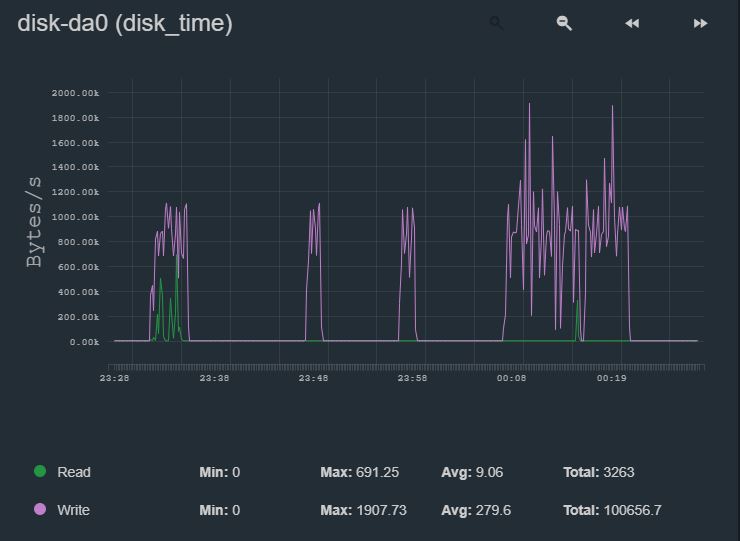The image size is (740, 541).
Task: Toggle the Read series label
Action: (x=74, y=472)
